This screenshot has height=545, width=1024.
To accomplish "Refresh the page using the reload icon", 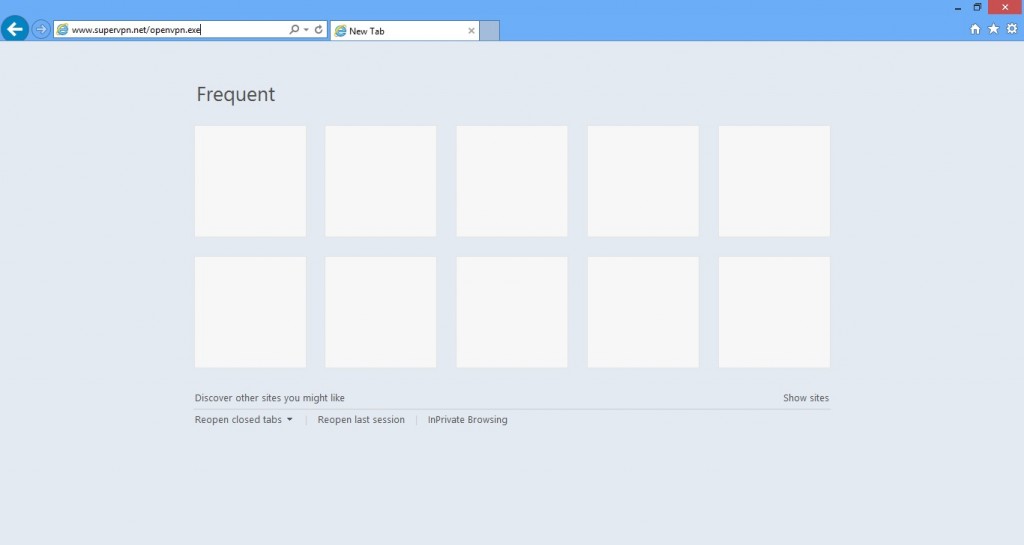I will point(319,30).
